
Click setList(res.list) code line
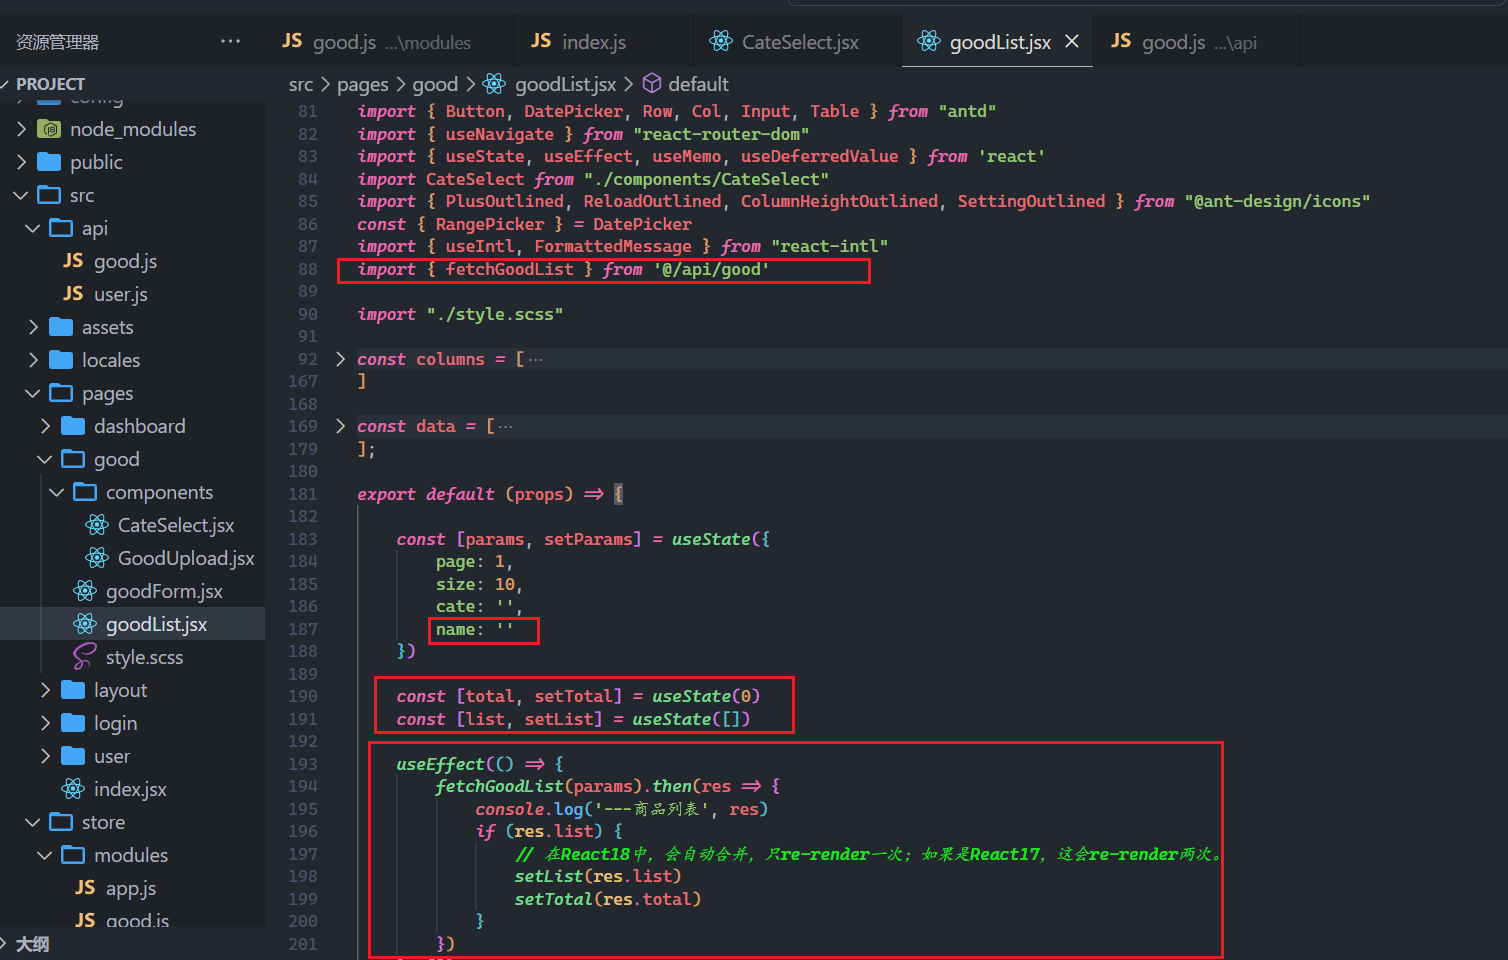click(x=597, y=876)
